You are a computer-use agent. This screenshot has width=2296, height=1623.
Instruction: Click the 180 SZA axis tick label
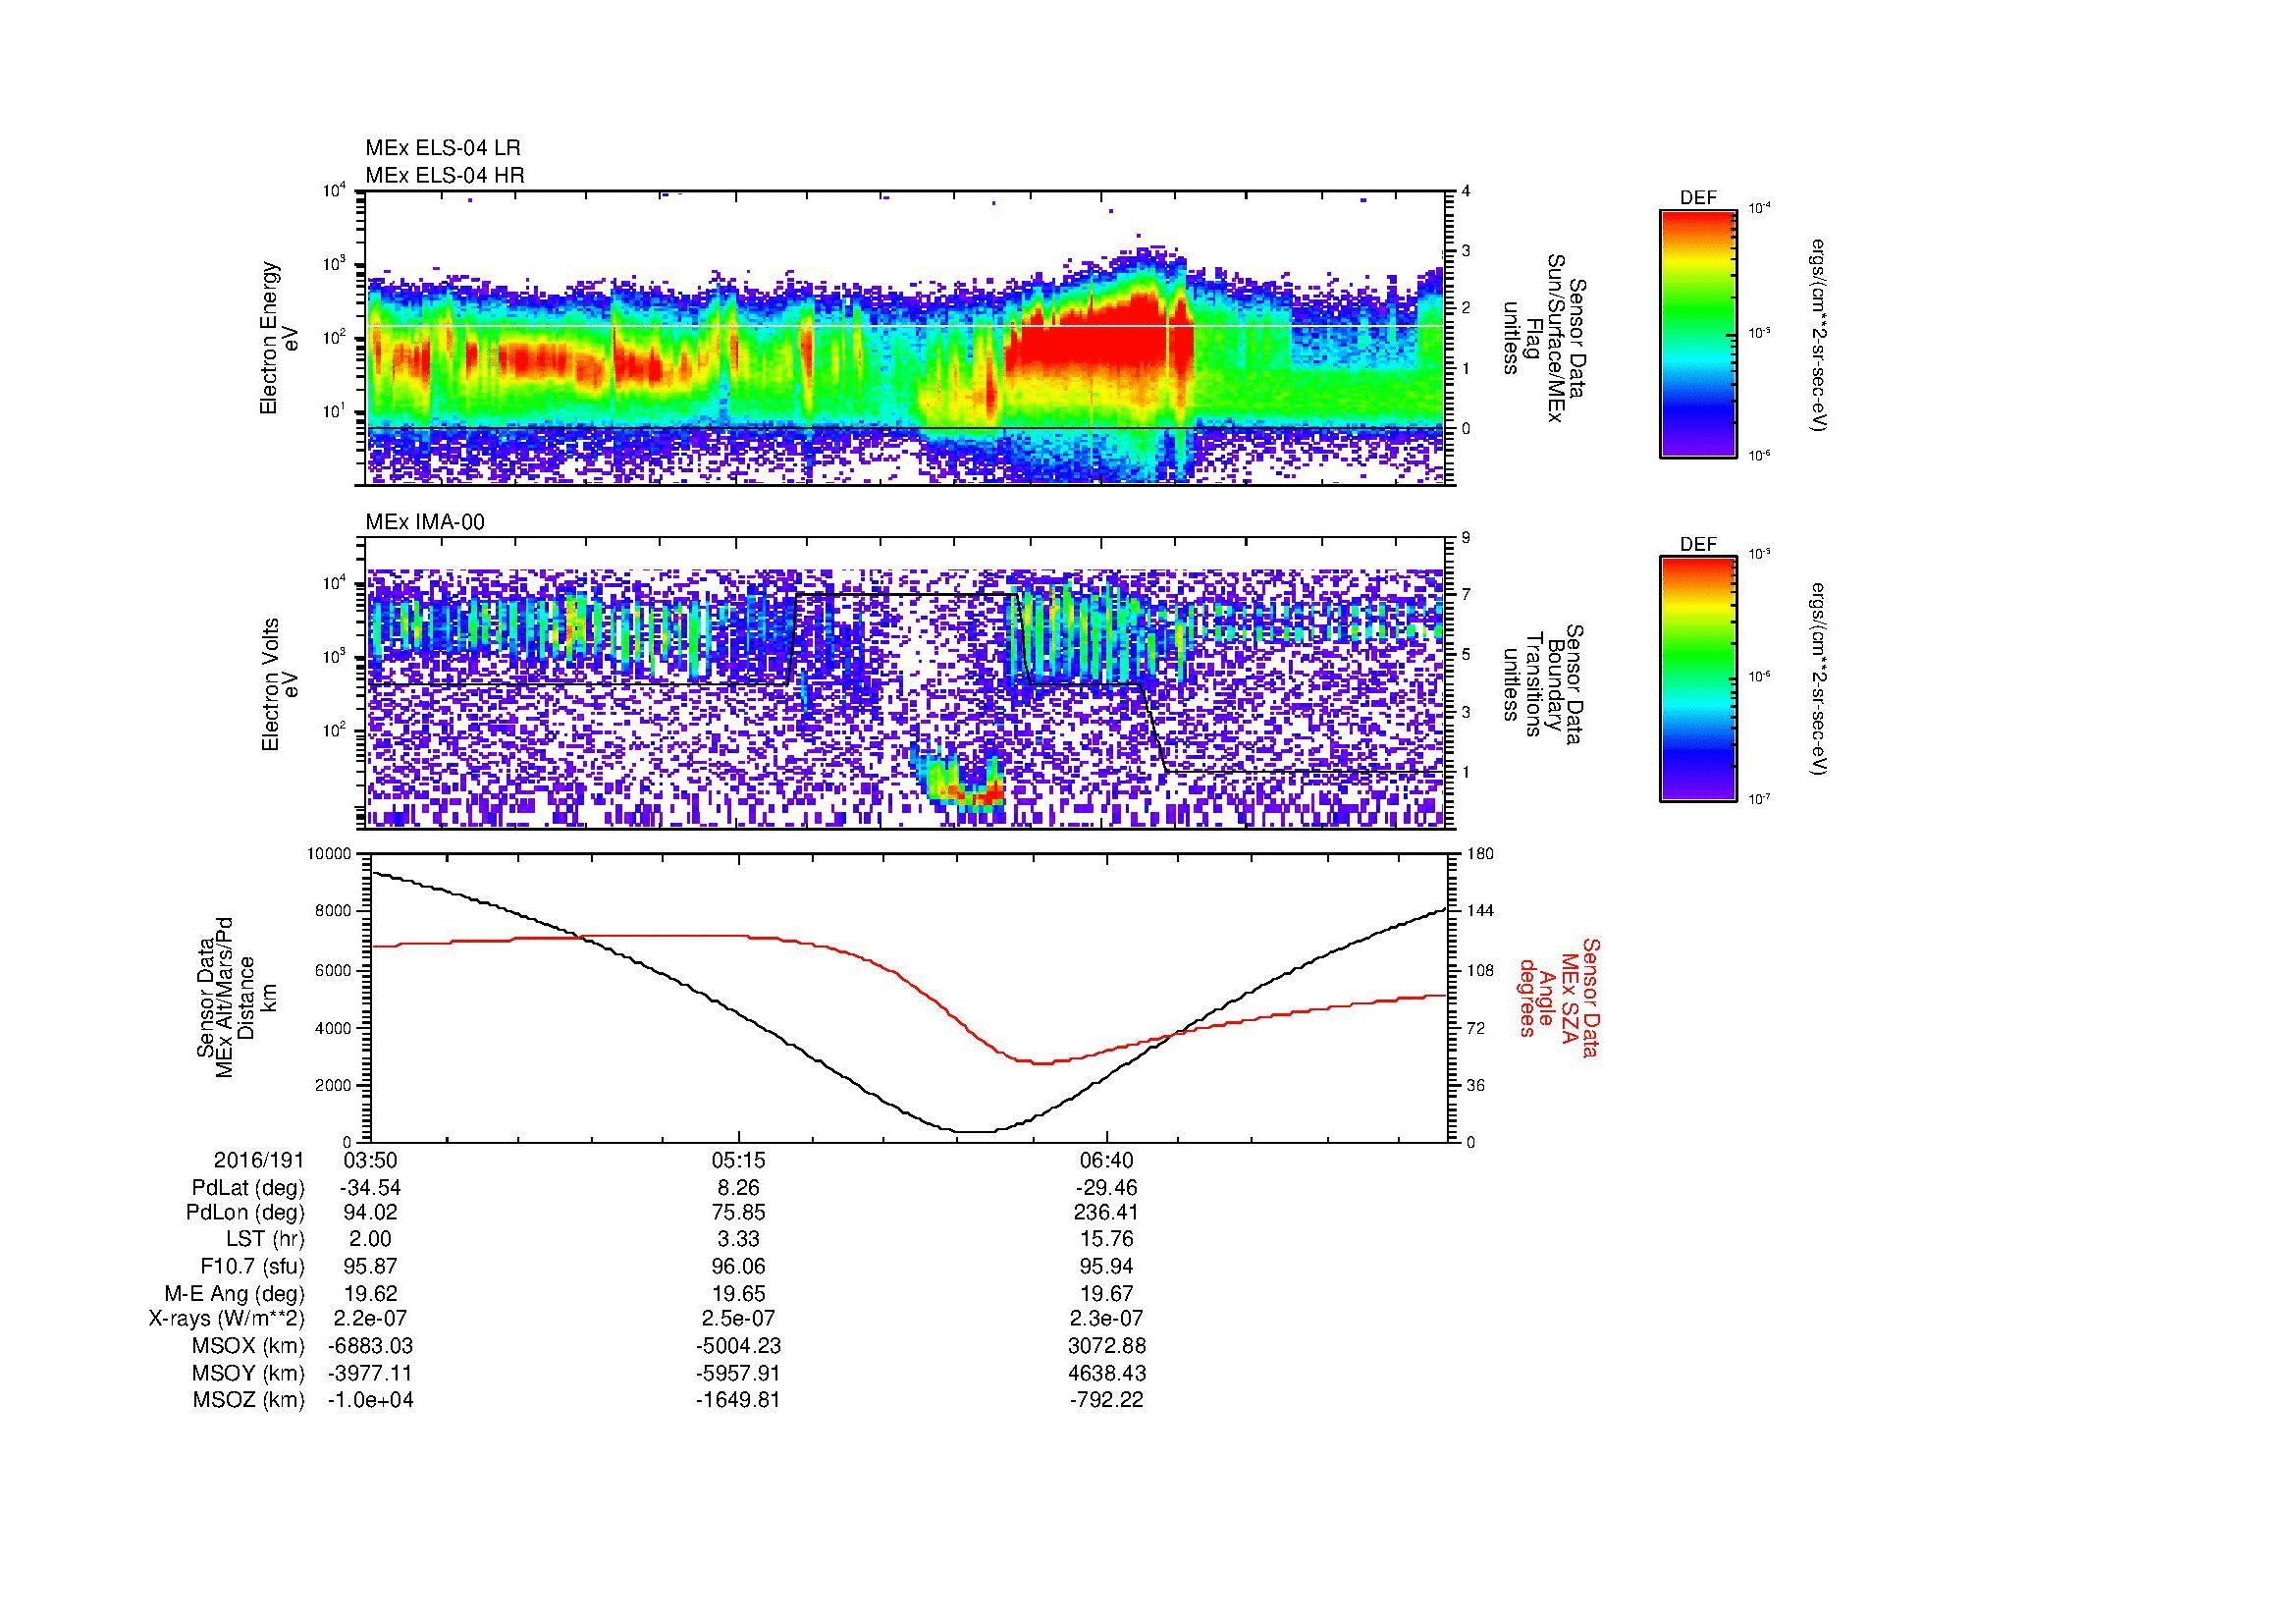[1481, 853]
